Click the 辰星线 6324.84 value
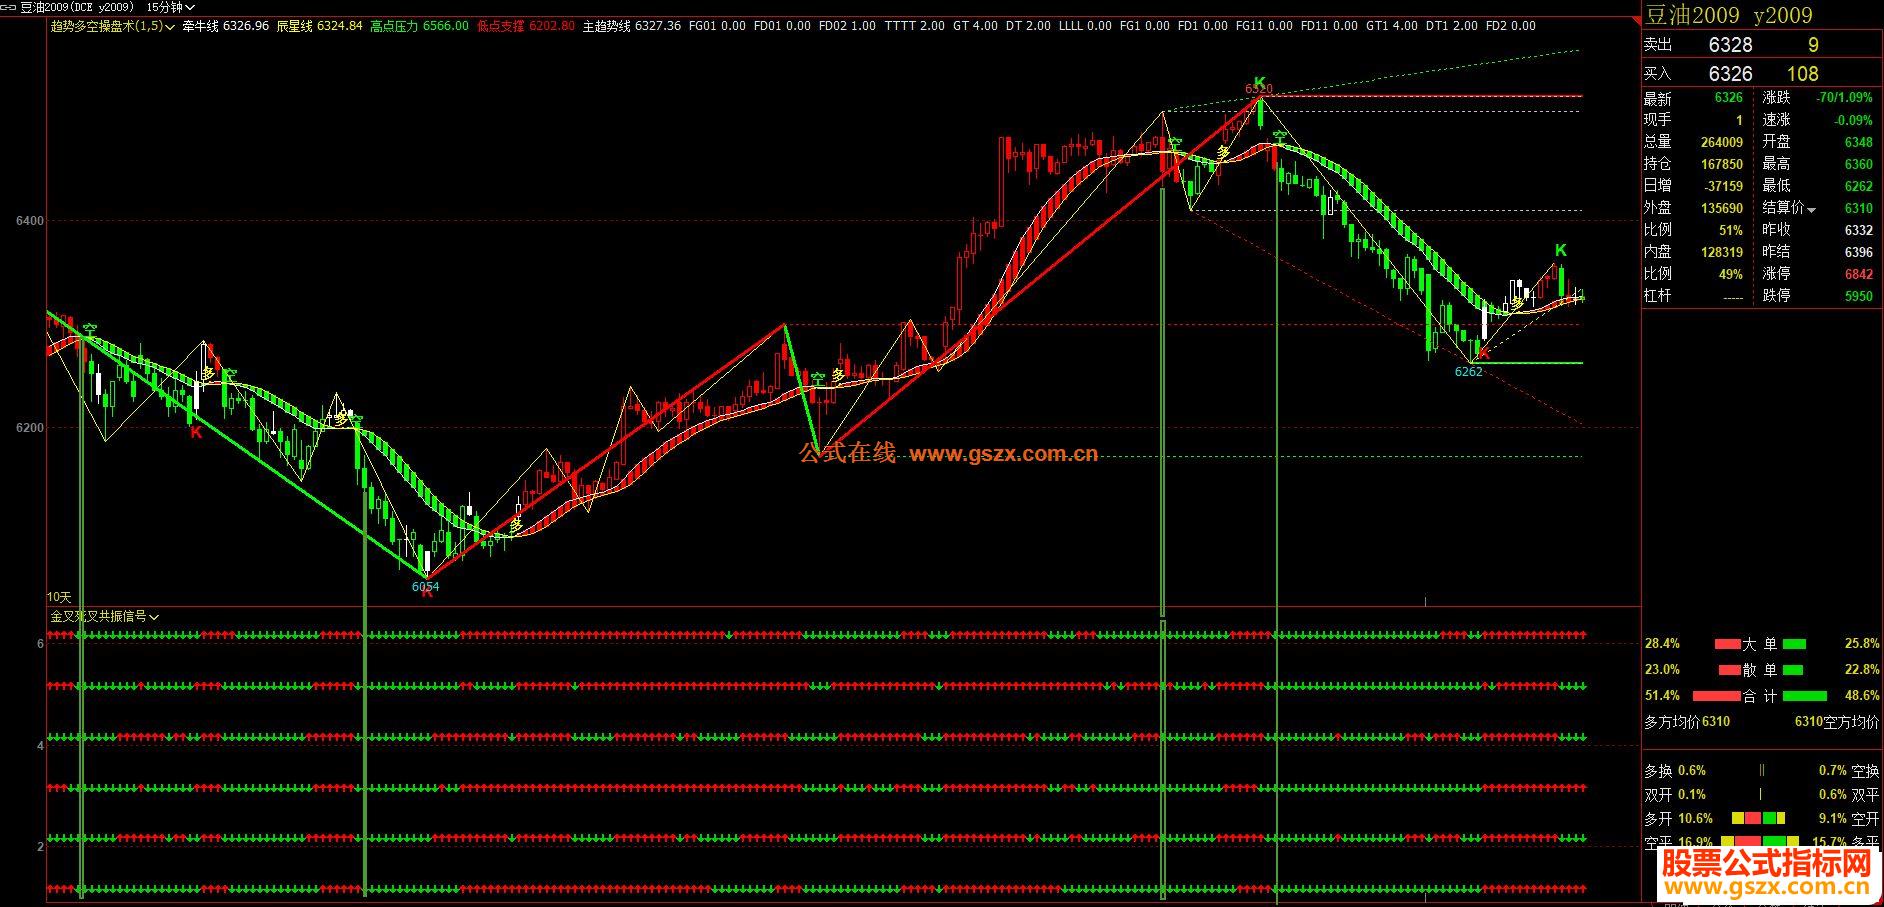 pos(319,26)
